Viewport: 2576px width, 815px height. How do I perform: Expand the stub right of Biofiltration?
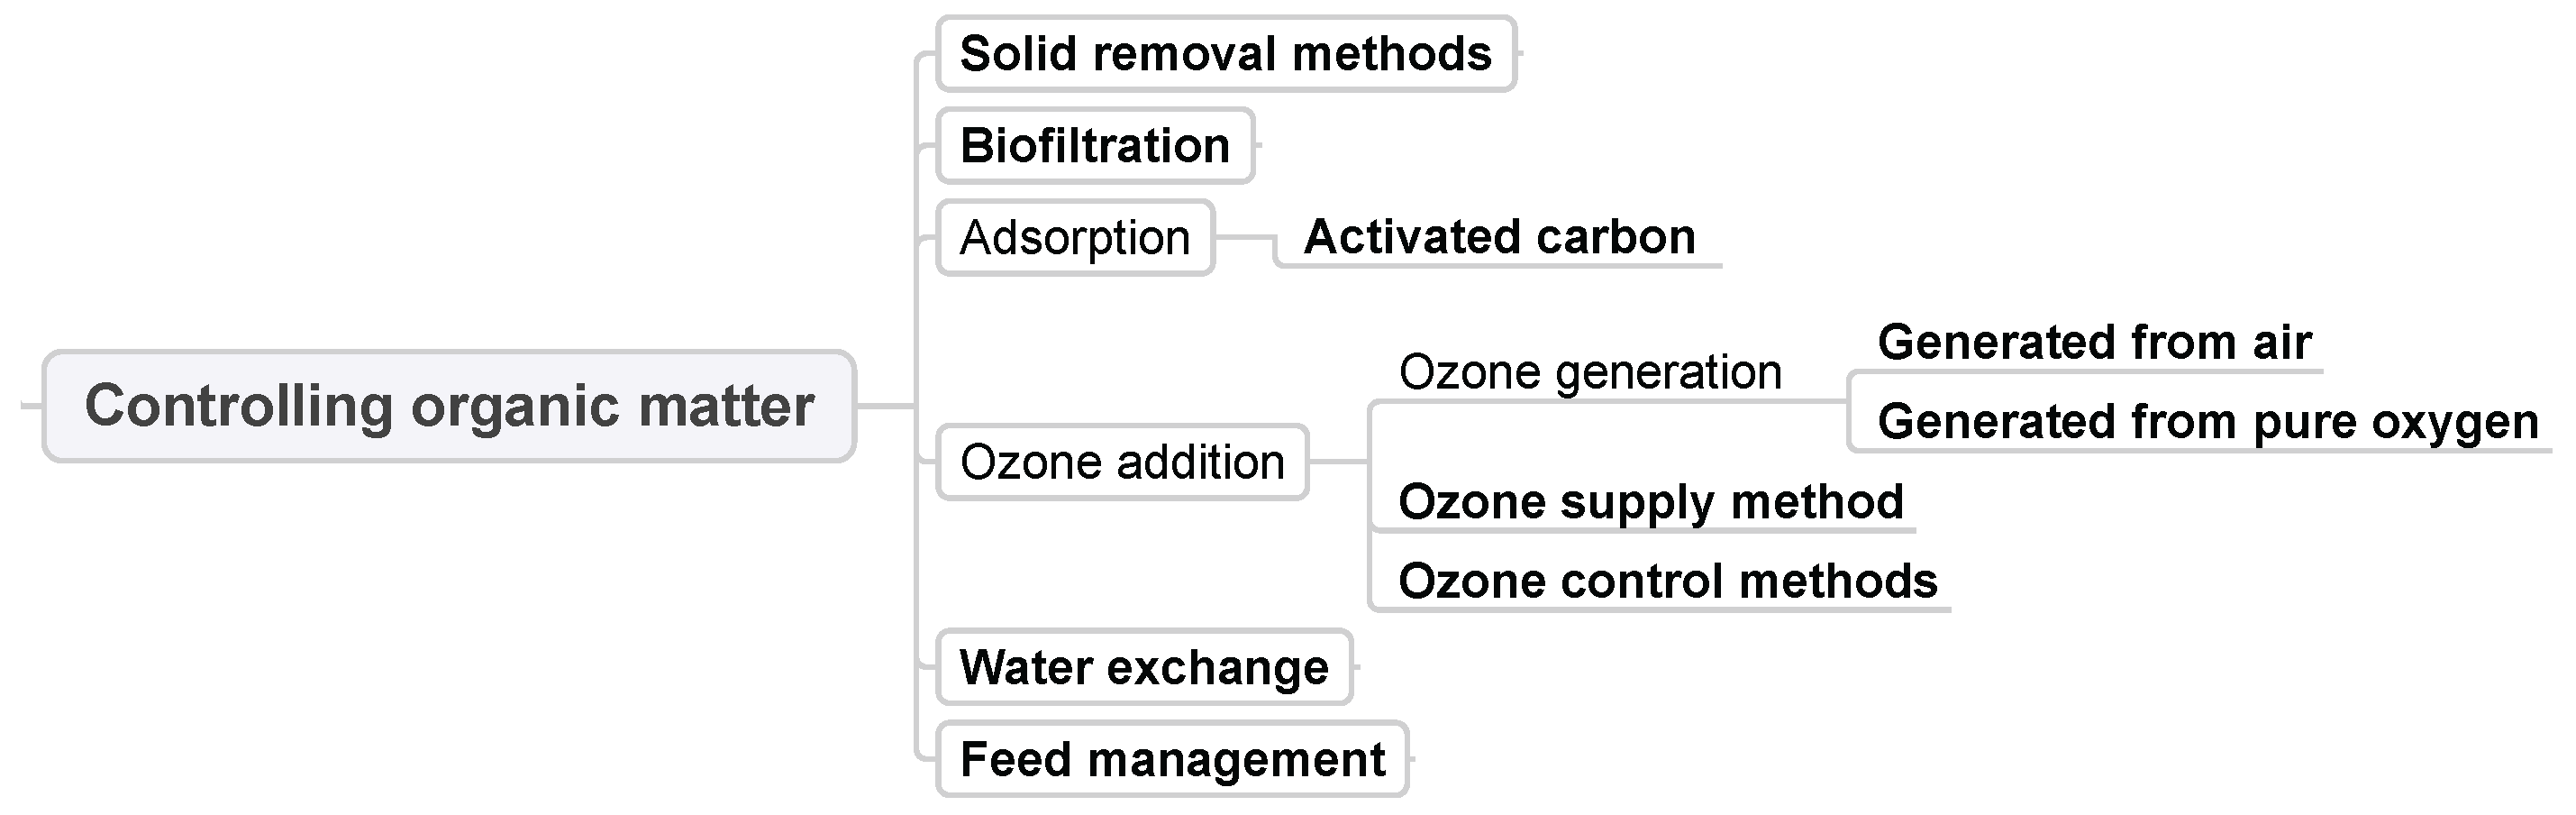[1259, 146]
